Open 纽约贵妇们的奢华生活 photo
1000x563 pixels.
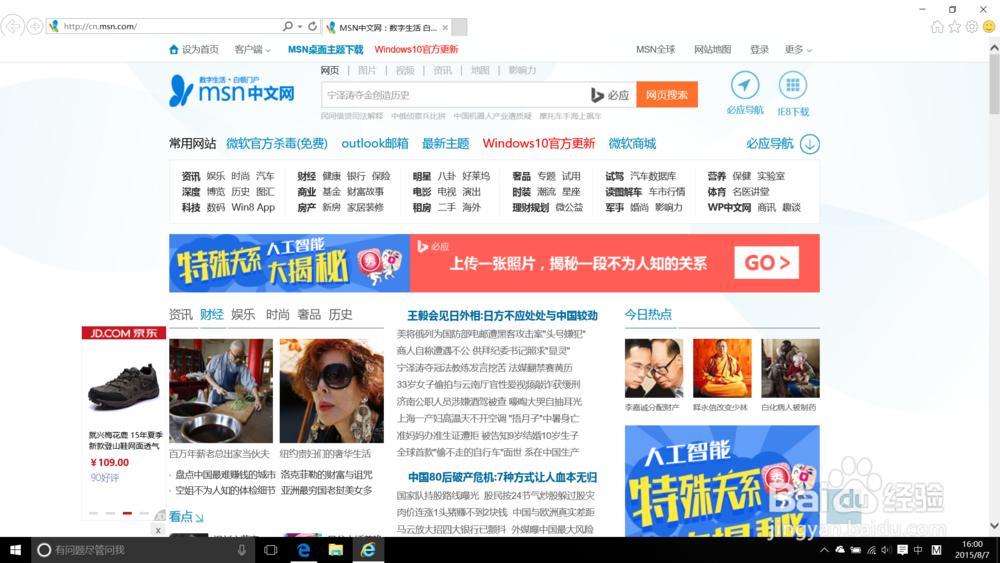pos(332,391)
